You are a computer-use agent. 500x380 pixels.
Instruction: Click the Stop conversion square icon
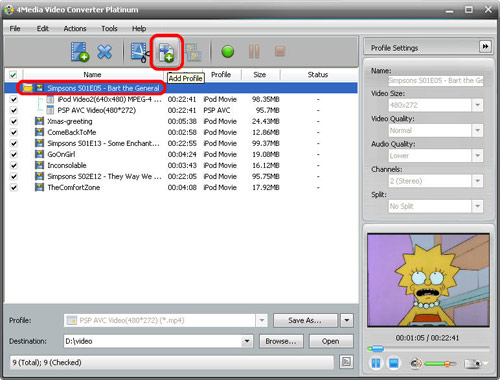280,51
